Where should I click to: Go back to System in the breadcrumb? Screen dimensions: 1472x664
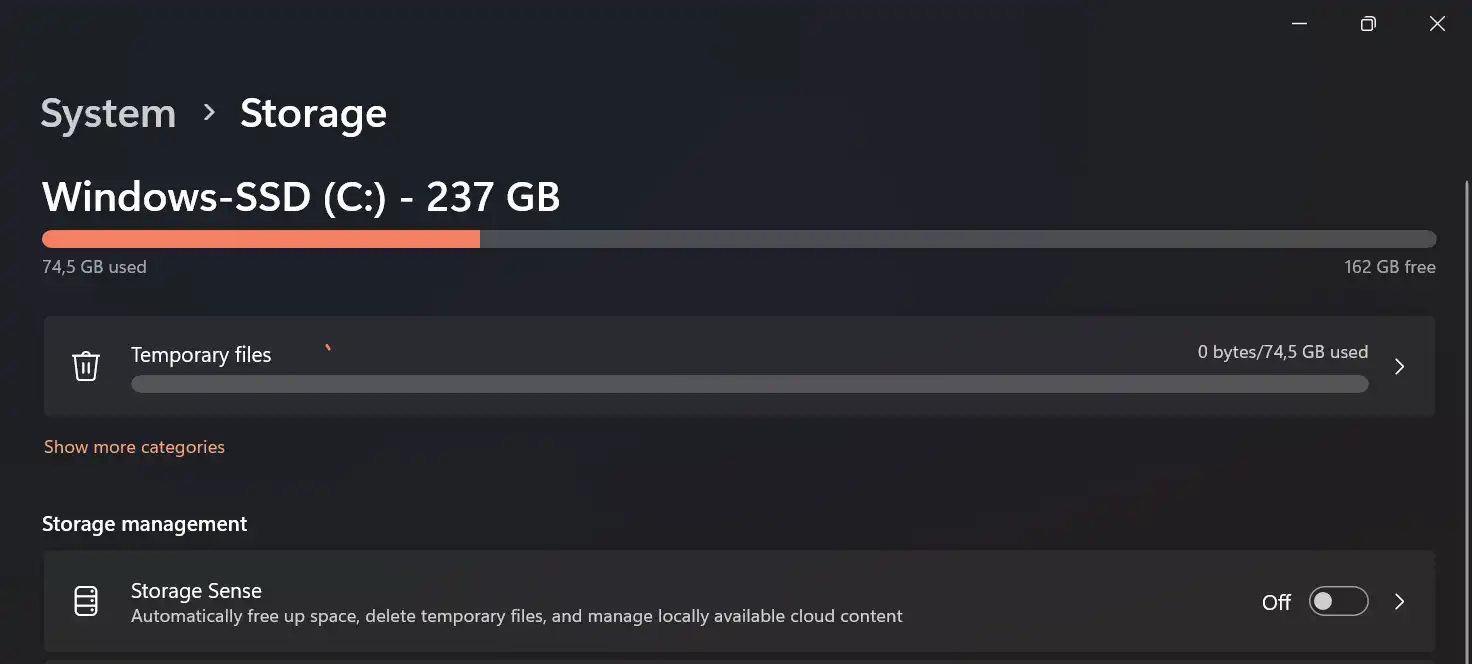[x=108, y=113]
